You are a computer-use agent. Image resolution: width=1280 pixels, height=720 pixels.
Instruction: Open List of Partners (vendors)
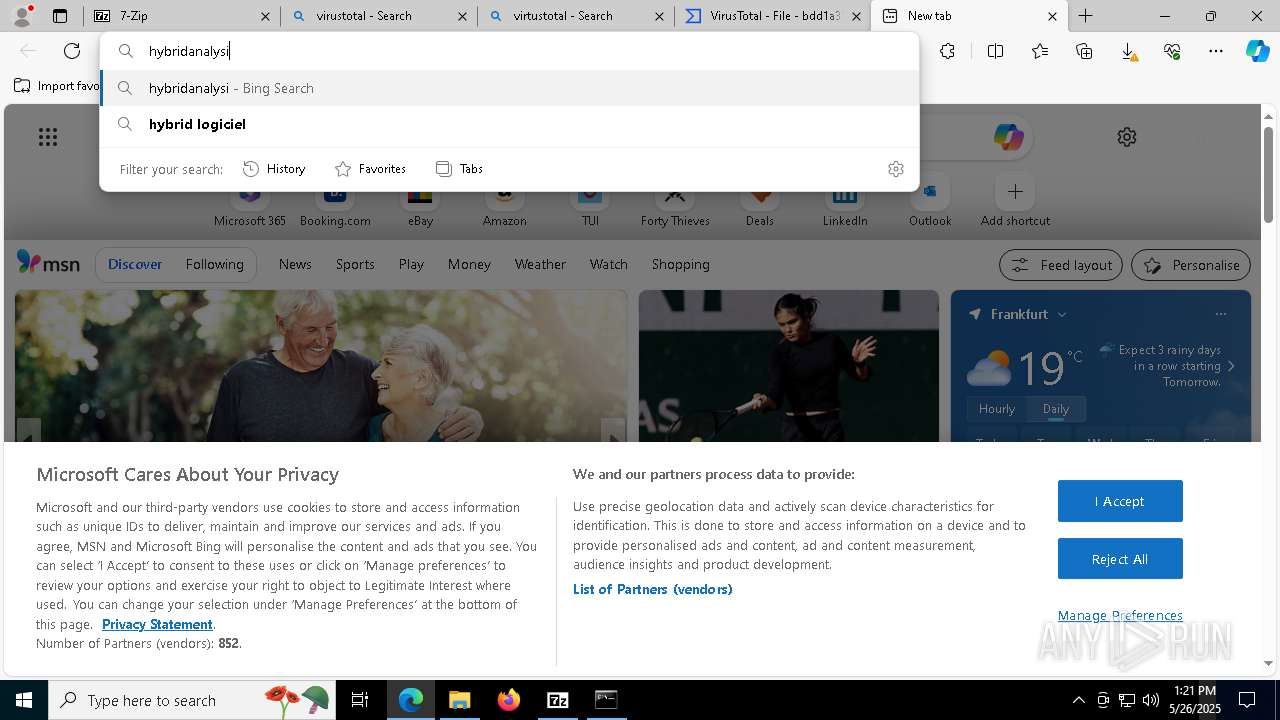pyautogui.click(x=653, y=589)
